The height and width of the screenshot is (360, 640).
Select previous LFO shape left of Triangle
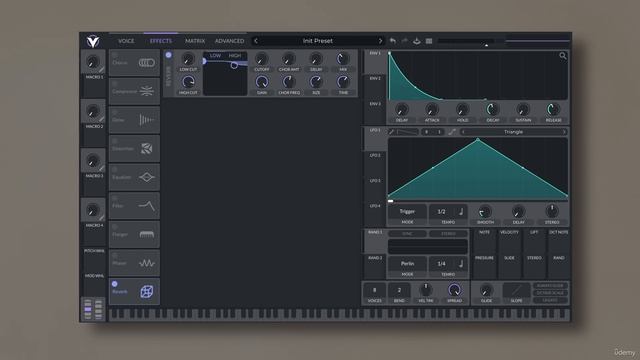463,132
